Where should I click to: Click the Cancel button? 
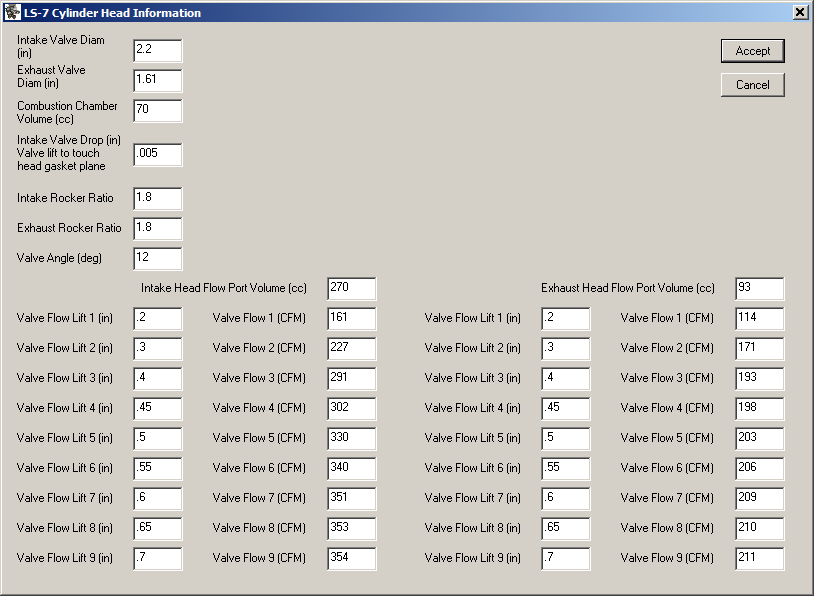(x=753, y=85)
